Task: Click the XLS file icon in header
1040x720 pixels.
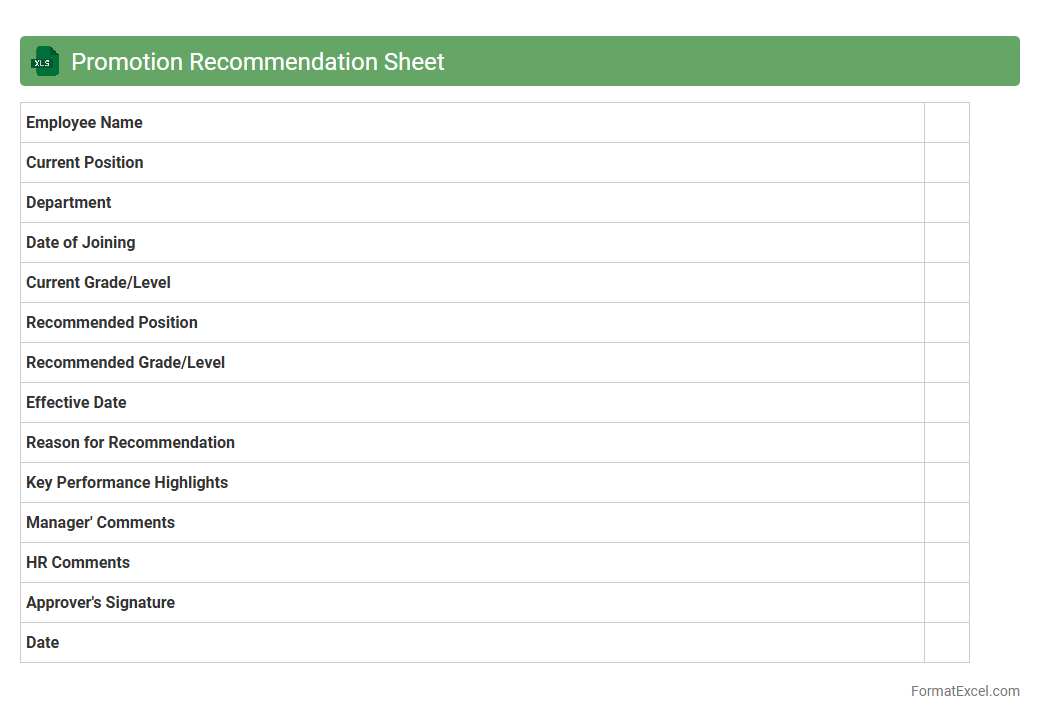Action: click(x=45, y=62)
